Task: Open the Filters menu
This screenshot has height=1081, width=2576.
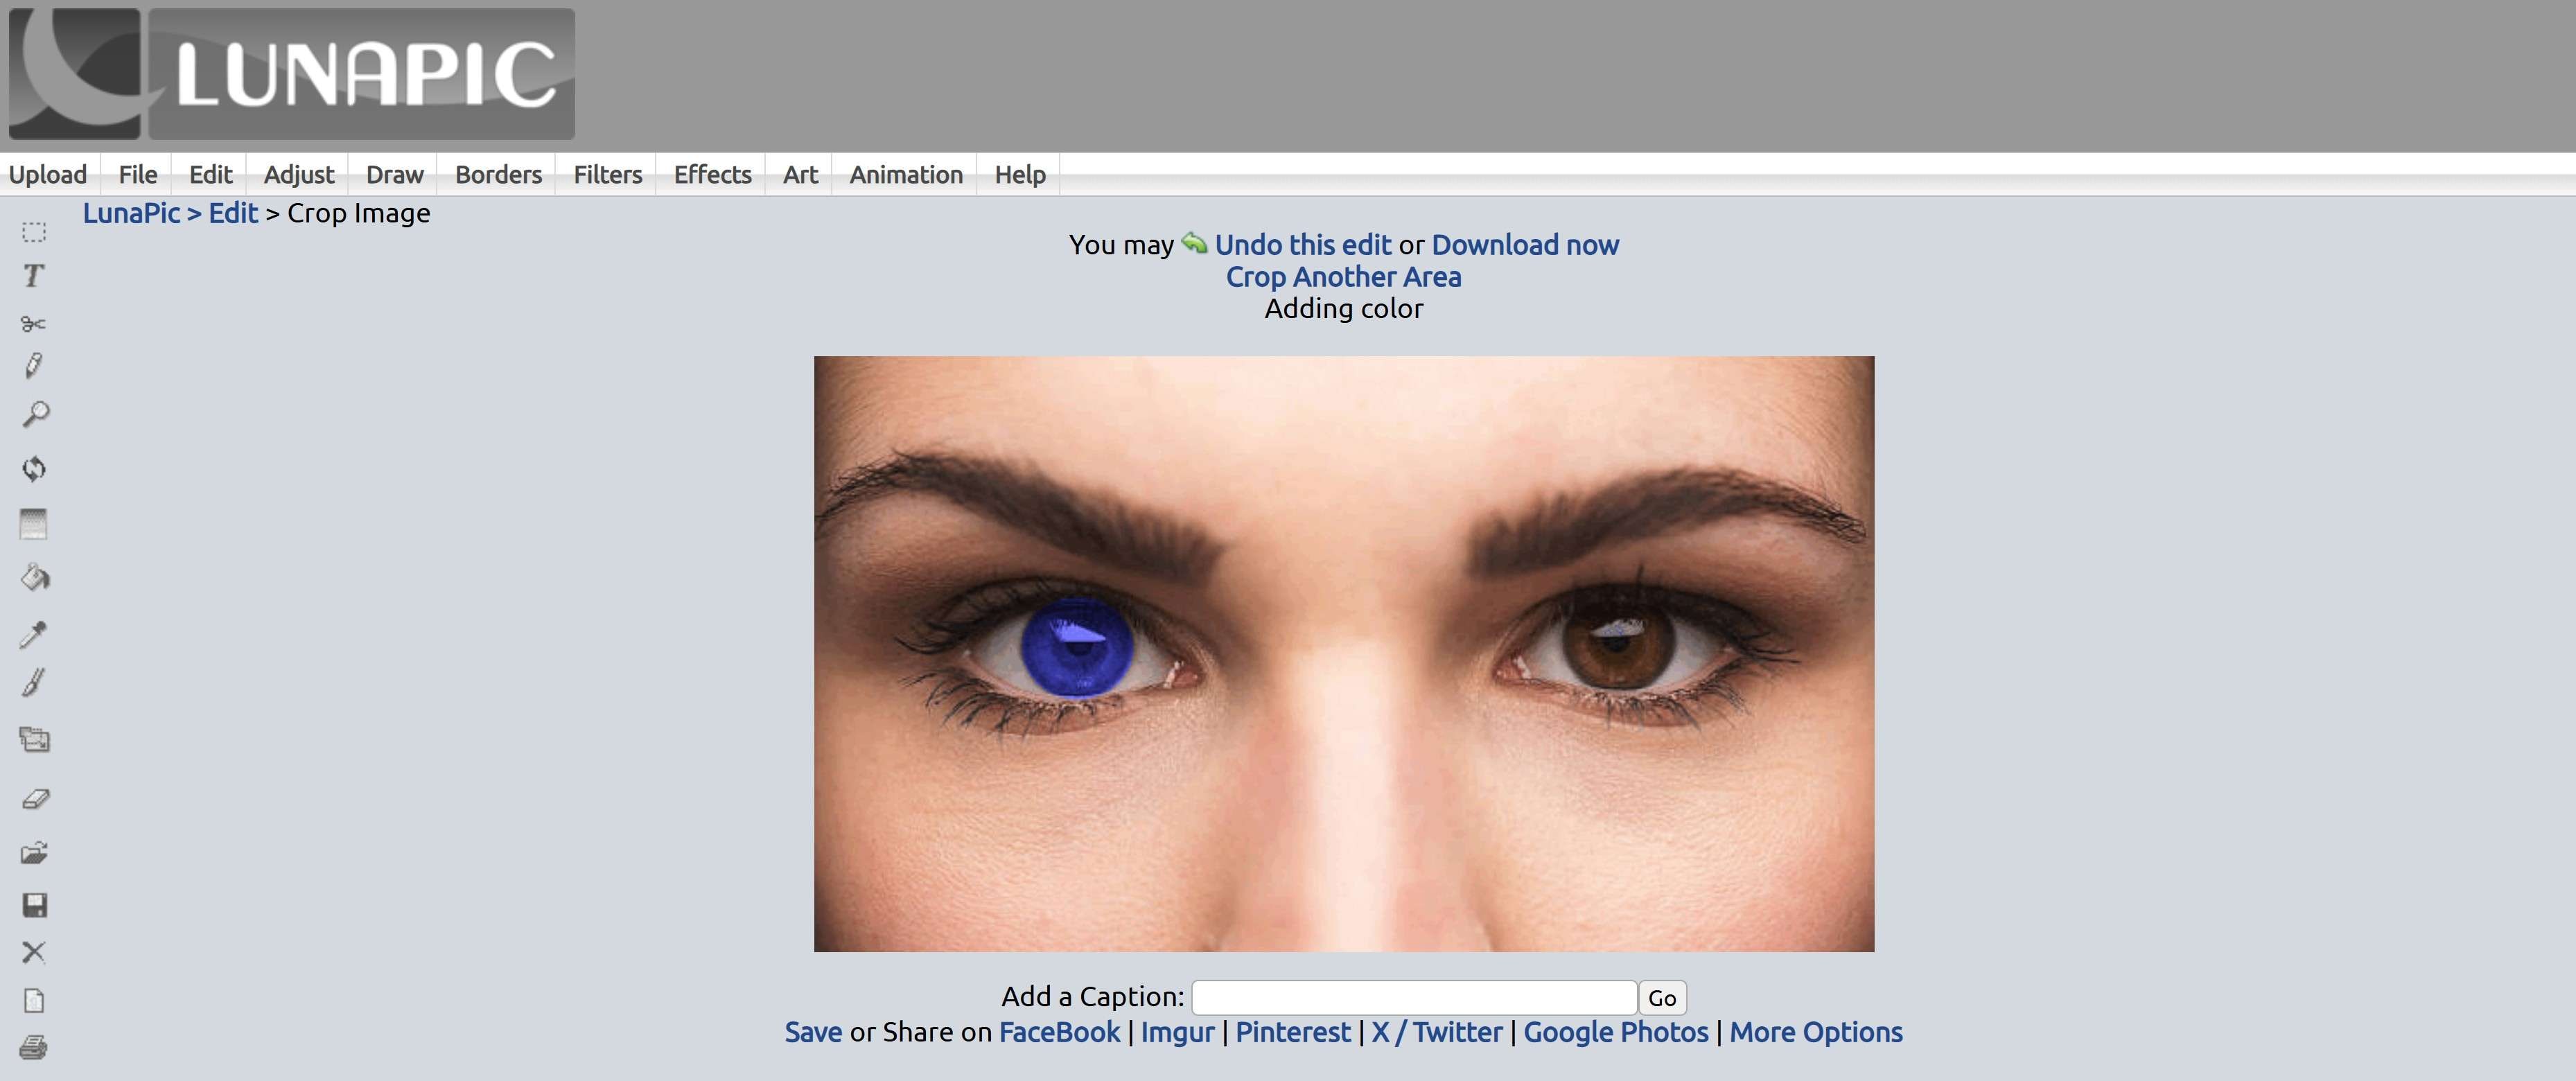Action: [x=607, y=175]
